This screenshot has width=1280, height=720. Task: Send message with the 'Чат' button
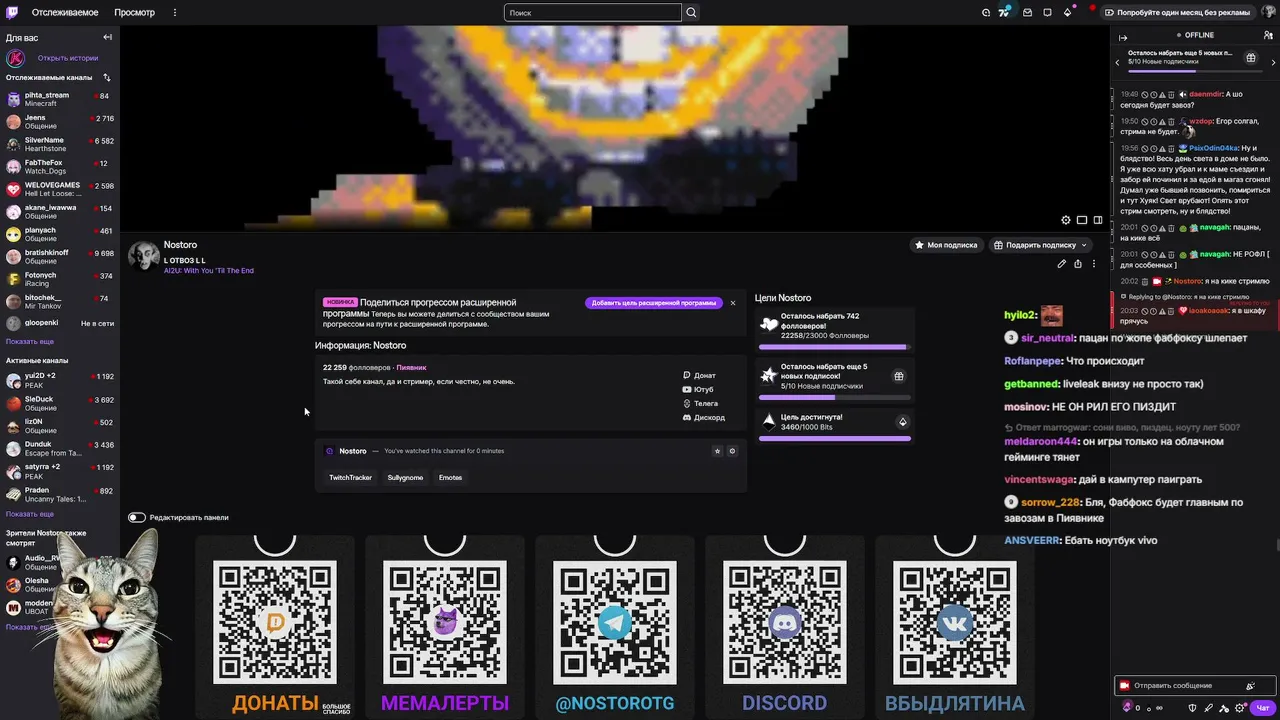tap(1263, 708)
